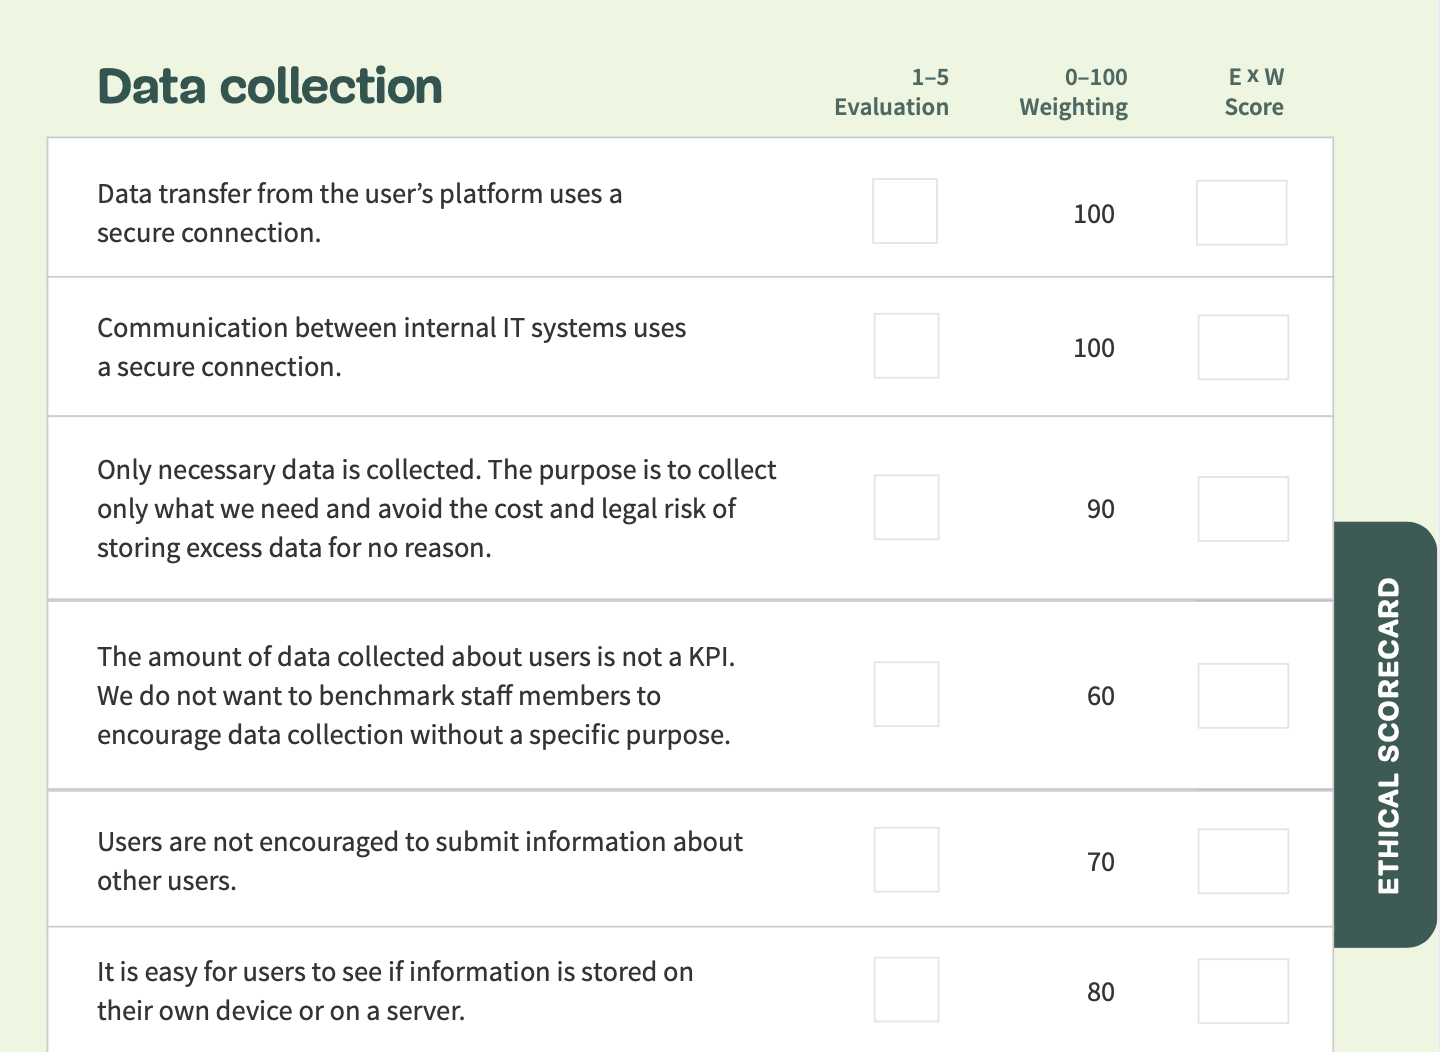Viewport: 1440px width, 1052px height.
Task: Select the Score box for device storage visibility
Action: pyautogui.click(x=1243, y=989)
